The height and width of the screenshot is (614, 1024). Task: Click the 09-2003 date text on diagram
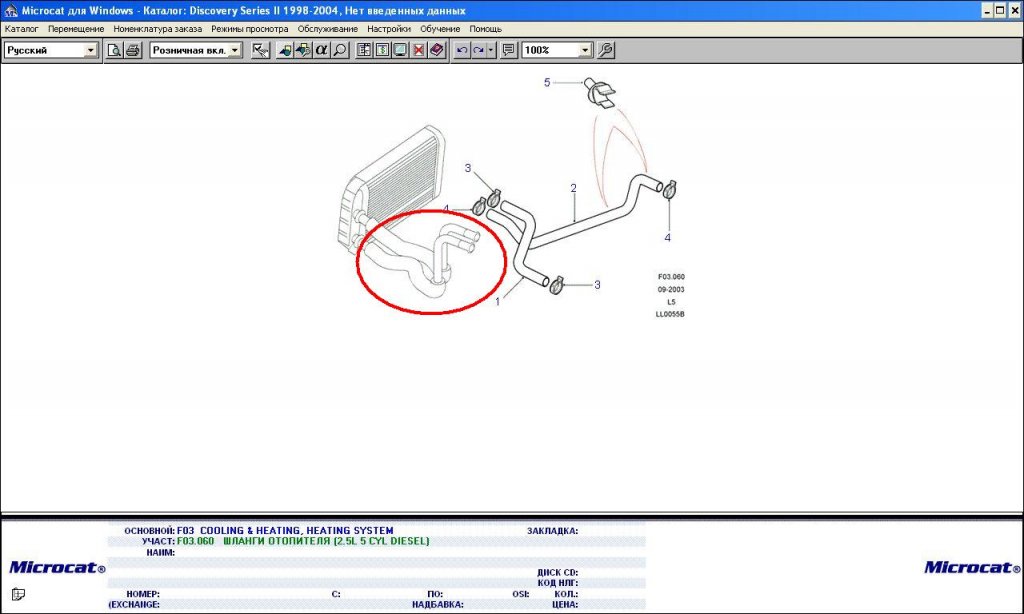pos(671,289)
